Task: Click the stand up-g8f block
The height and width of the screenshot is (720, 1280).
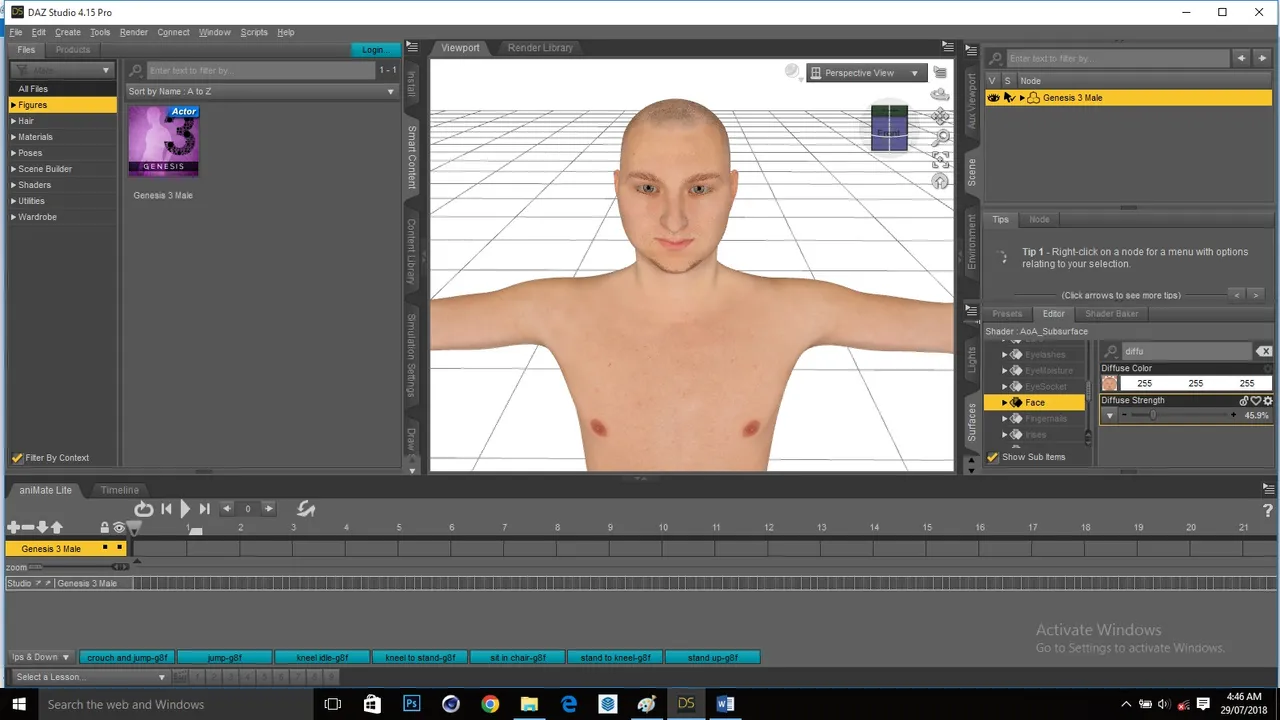Action: (714, 657)
